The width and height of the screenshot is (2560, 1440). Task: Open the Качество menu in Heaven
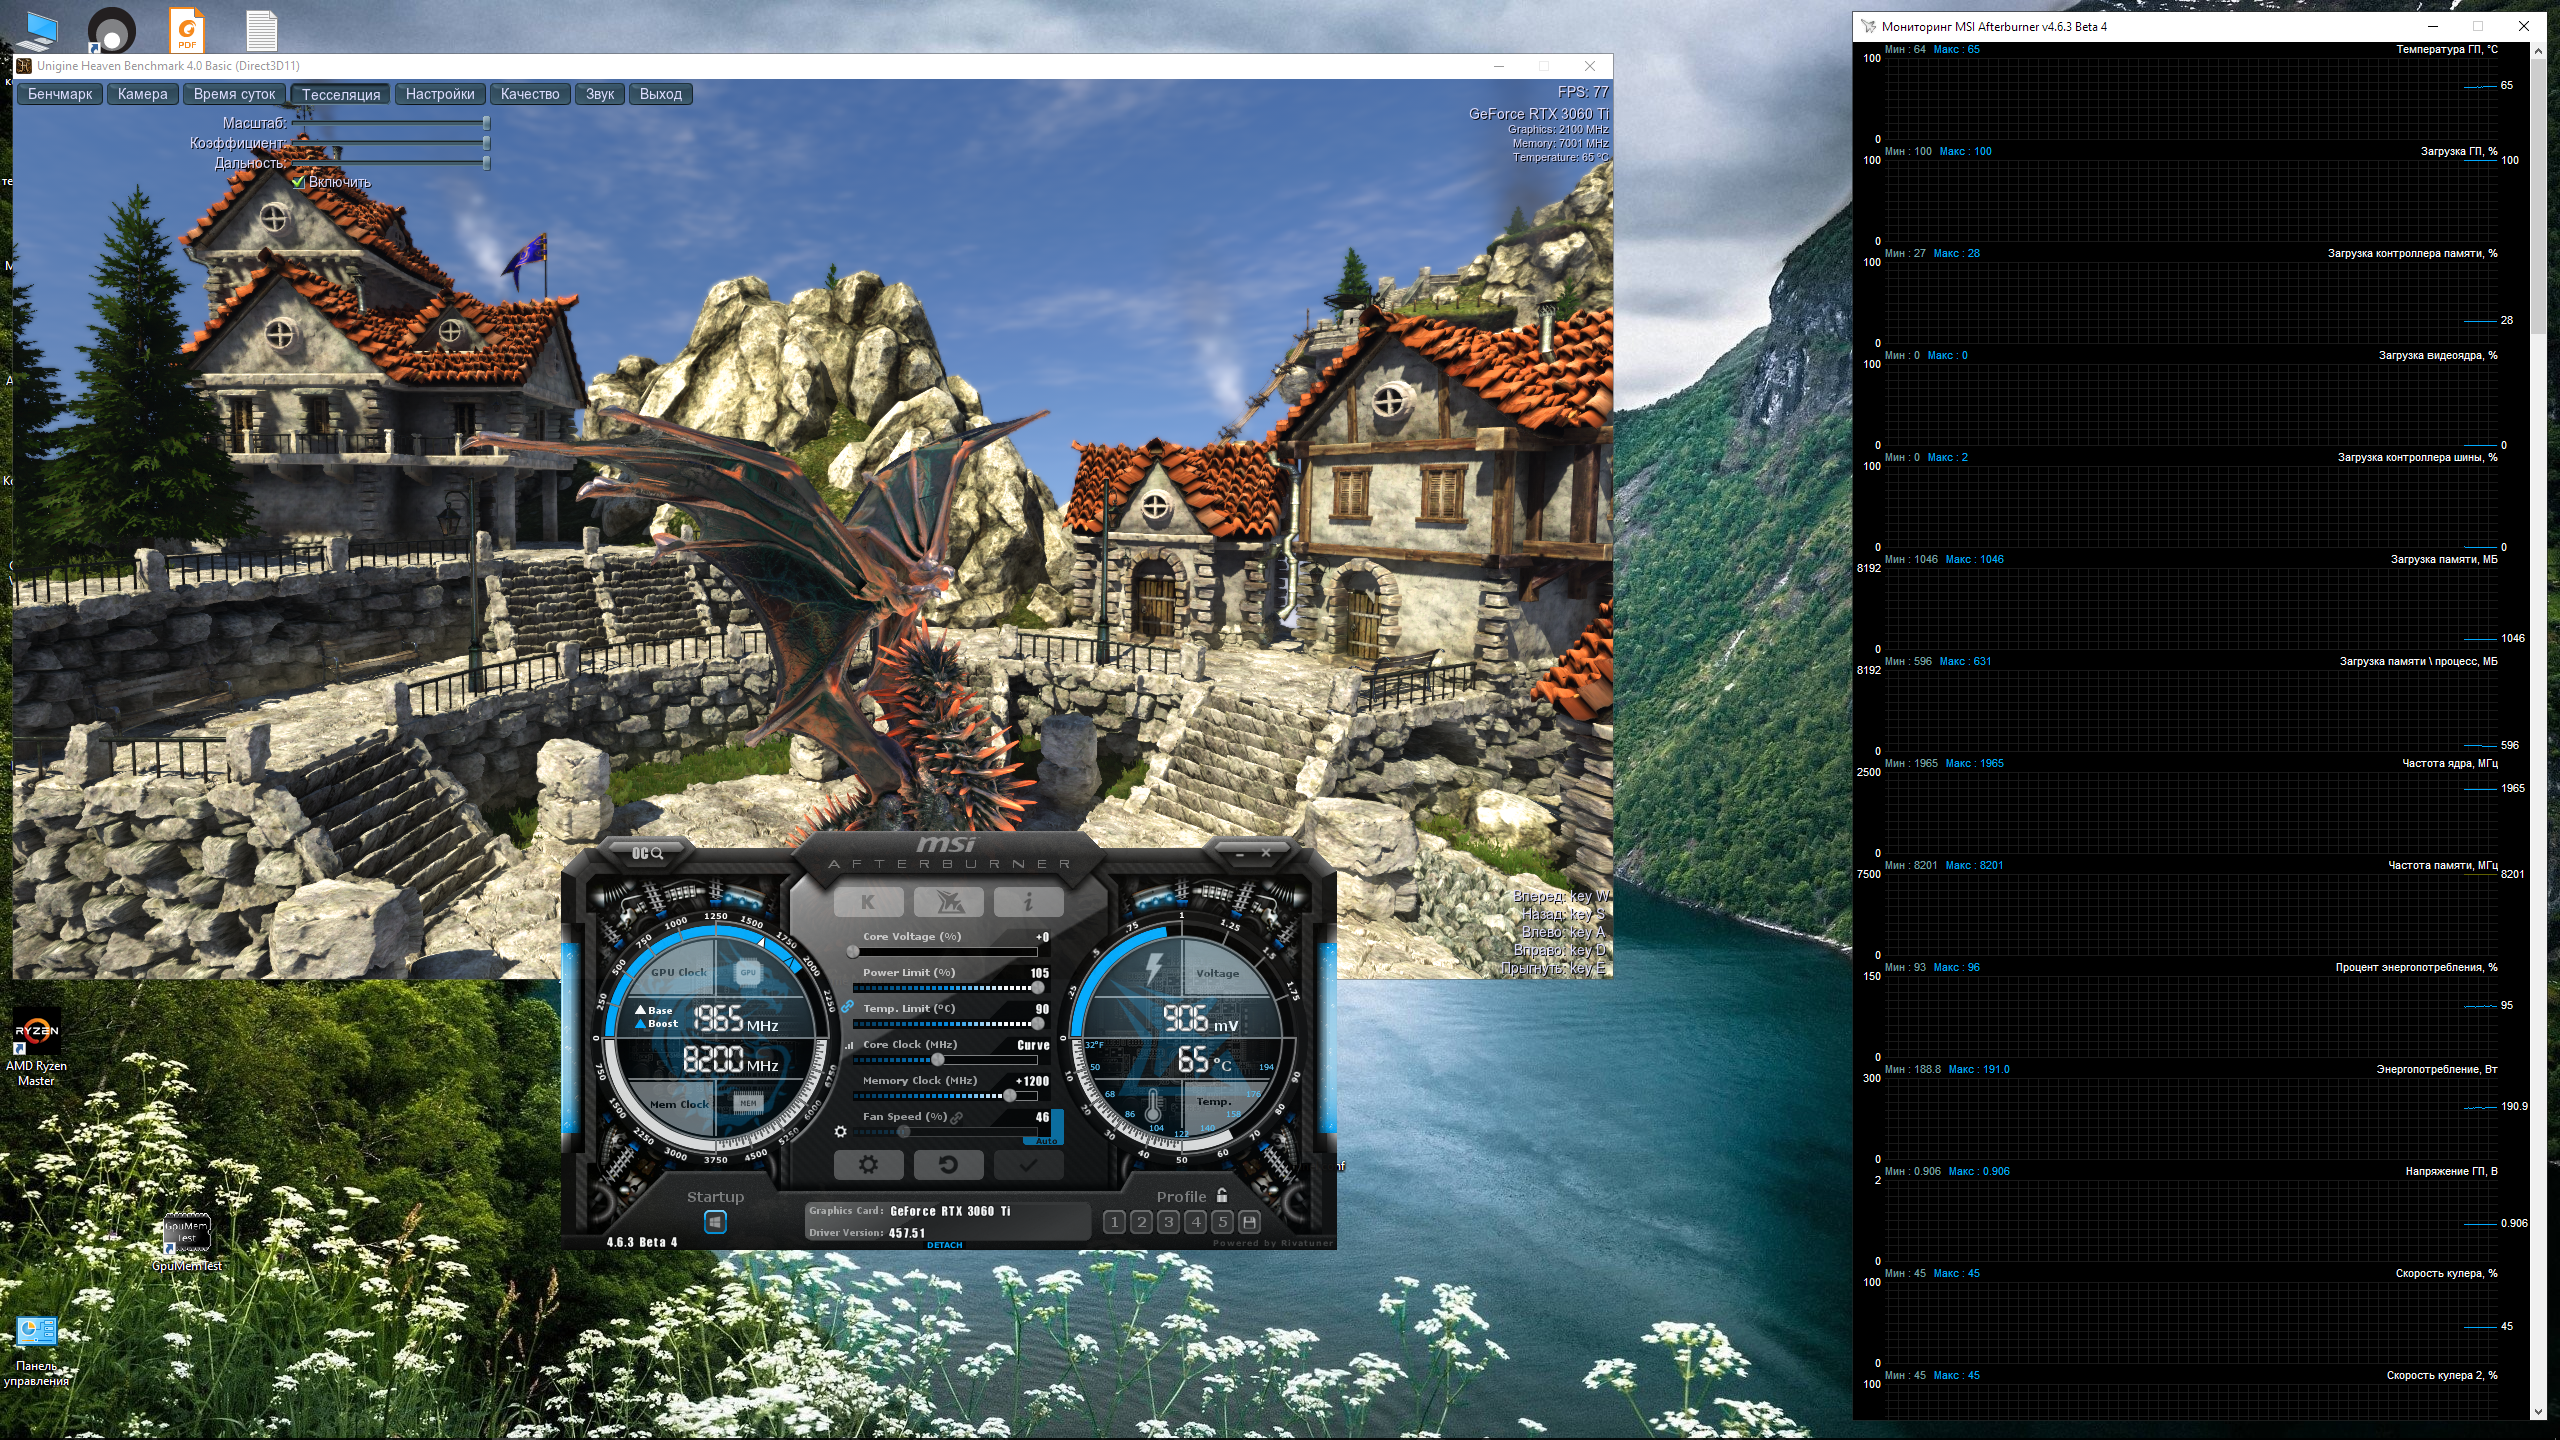(x=529, y=94)
